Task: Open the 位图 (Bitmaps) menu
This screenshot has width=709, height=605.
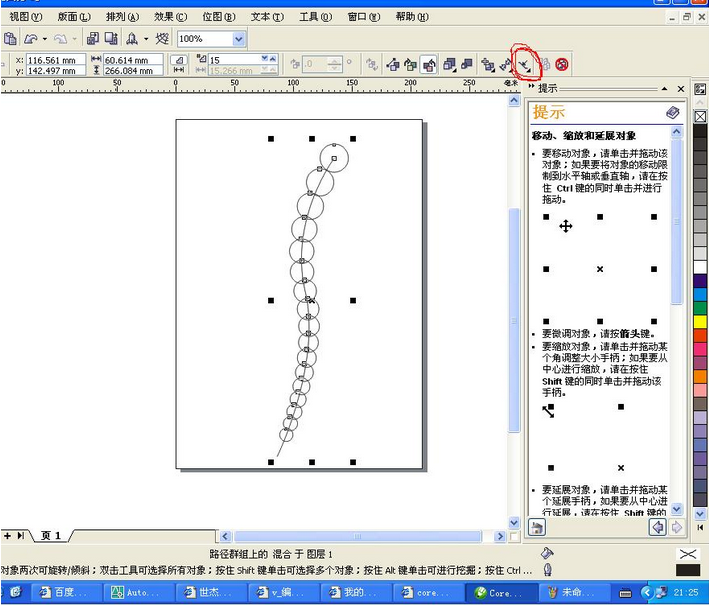Action: [x=218, y=17]
